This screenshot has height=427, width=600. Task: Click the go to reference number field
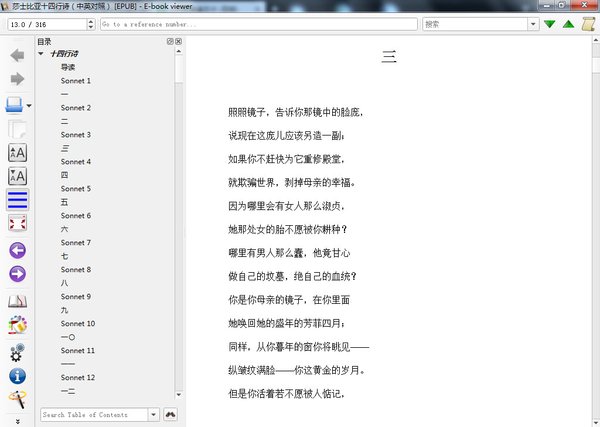pyautogui.click(x=259, y=24)
